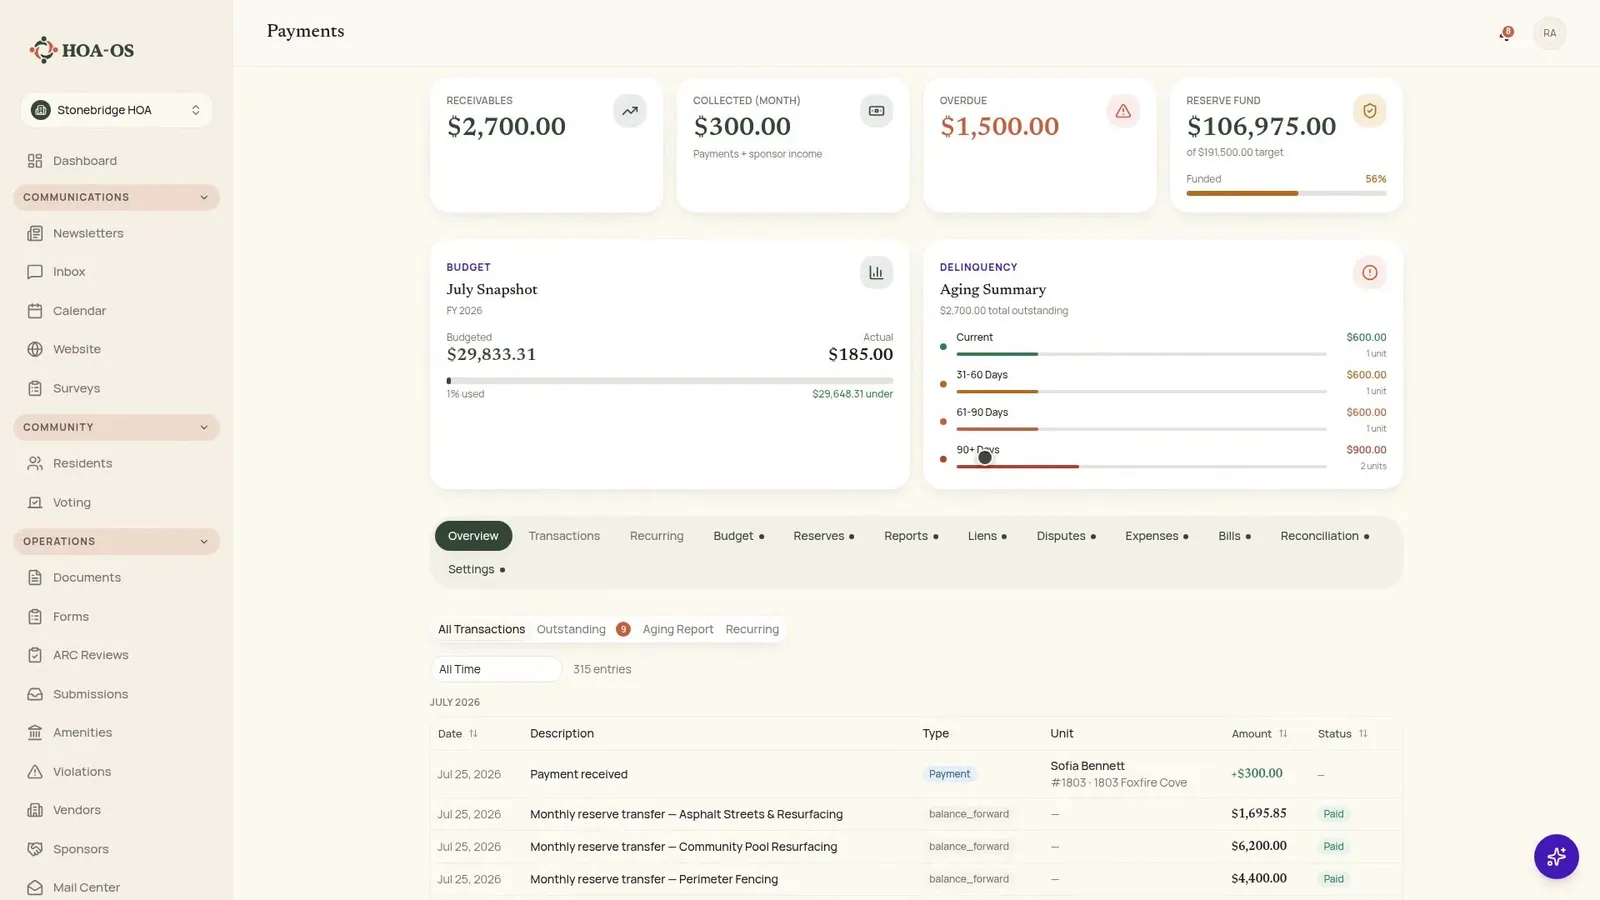Open the Inbox sidebar item

click(x=116, y=272)
